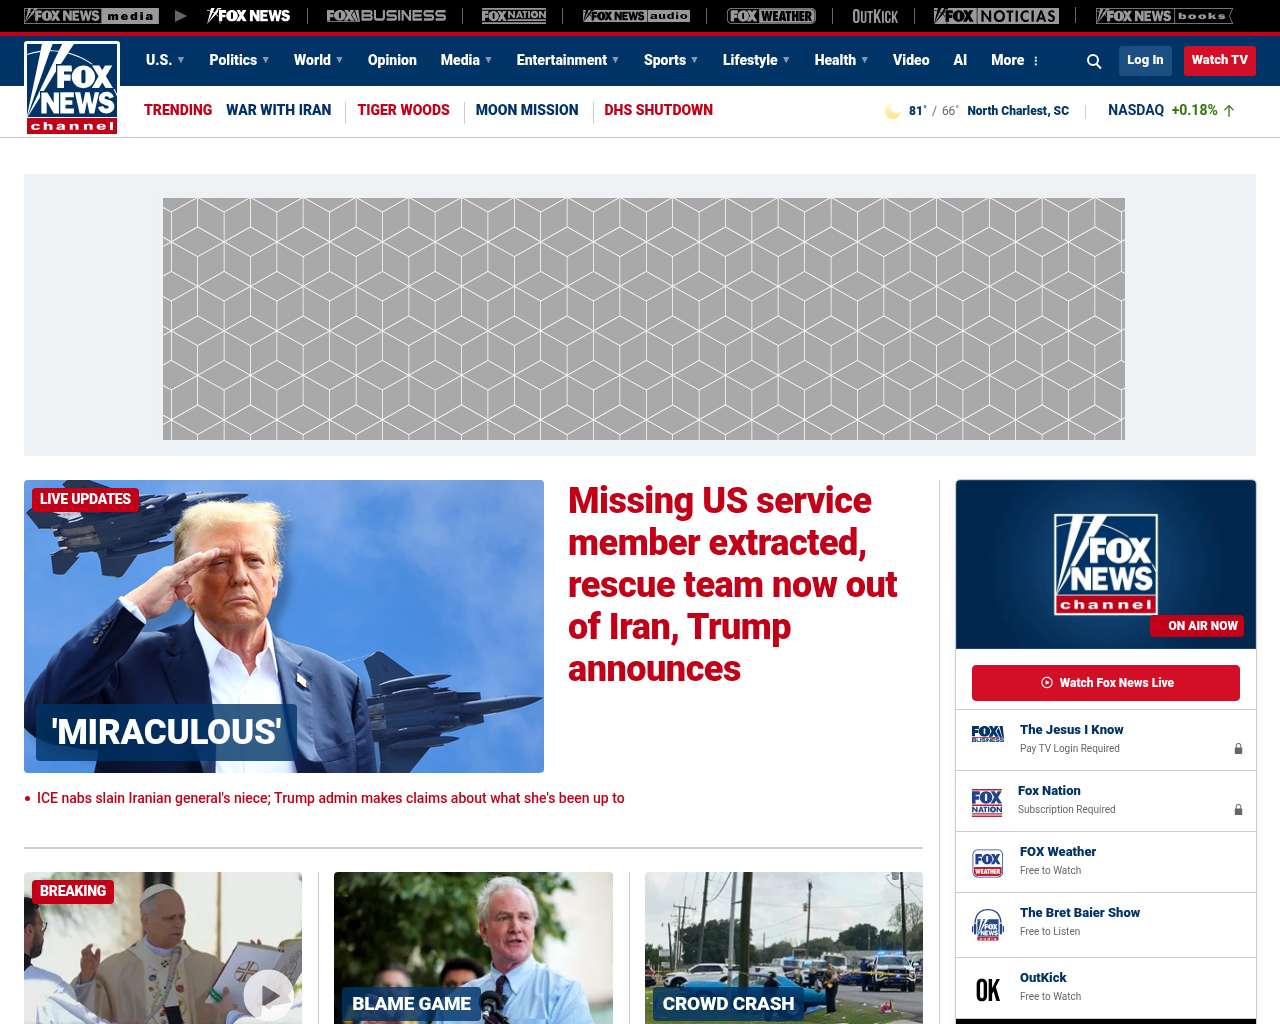The width and height of the screenshot is (1280, 1024).
Task: Expand the Politics dropdown menu
Action: [x=239, y=60]
